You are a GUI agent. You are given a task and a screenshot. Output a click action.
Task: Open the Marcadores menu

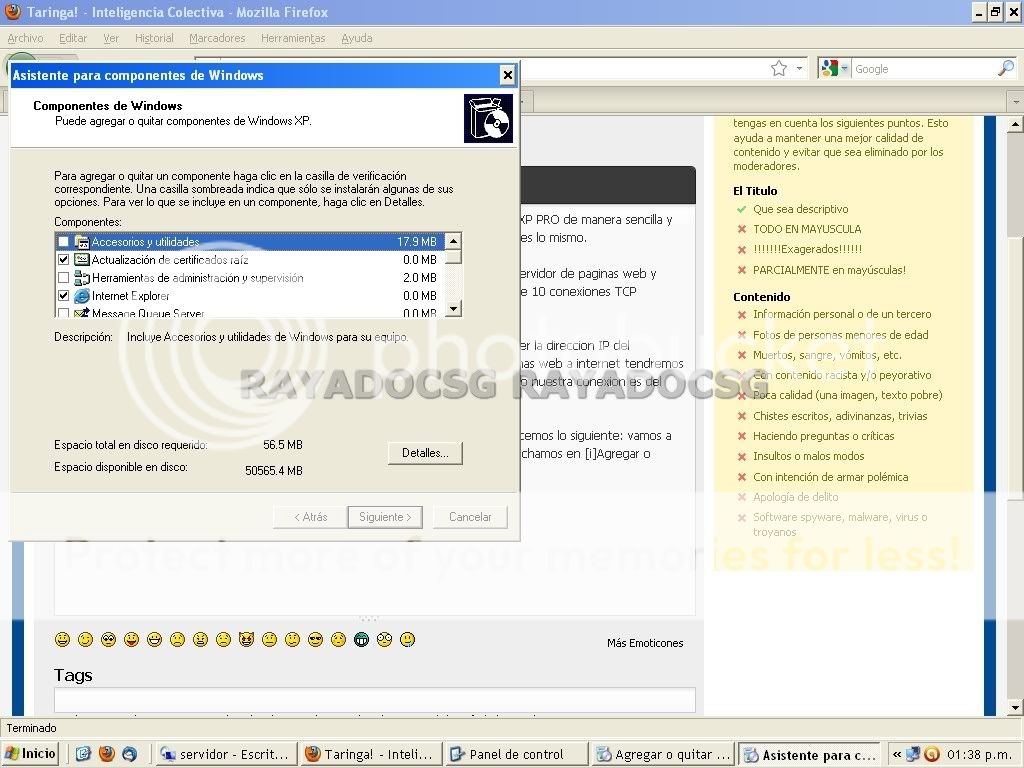coord(217,38)
